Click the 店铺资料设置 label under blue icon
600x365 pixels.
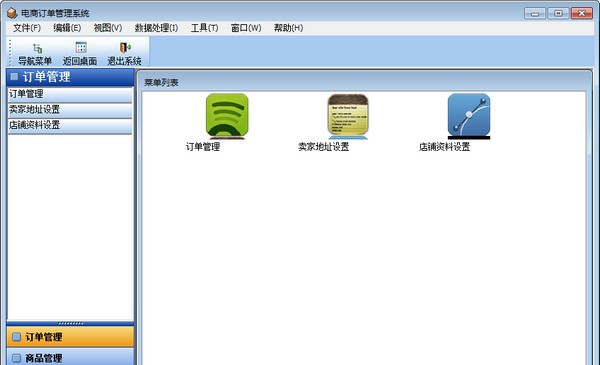pos(444,147)
